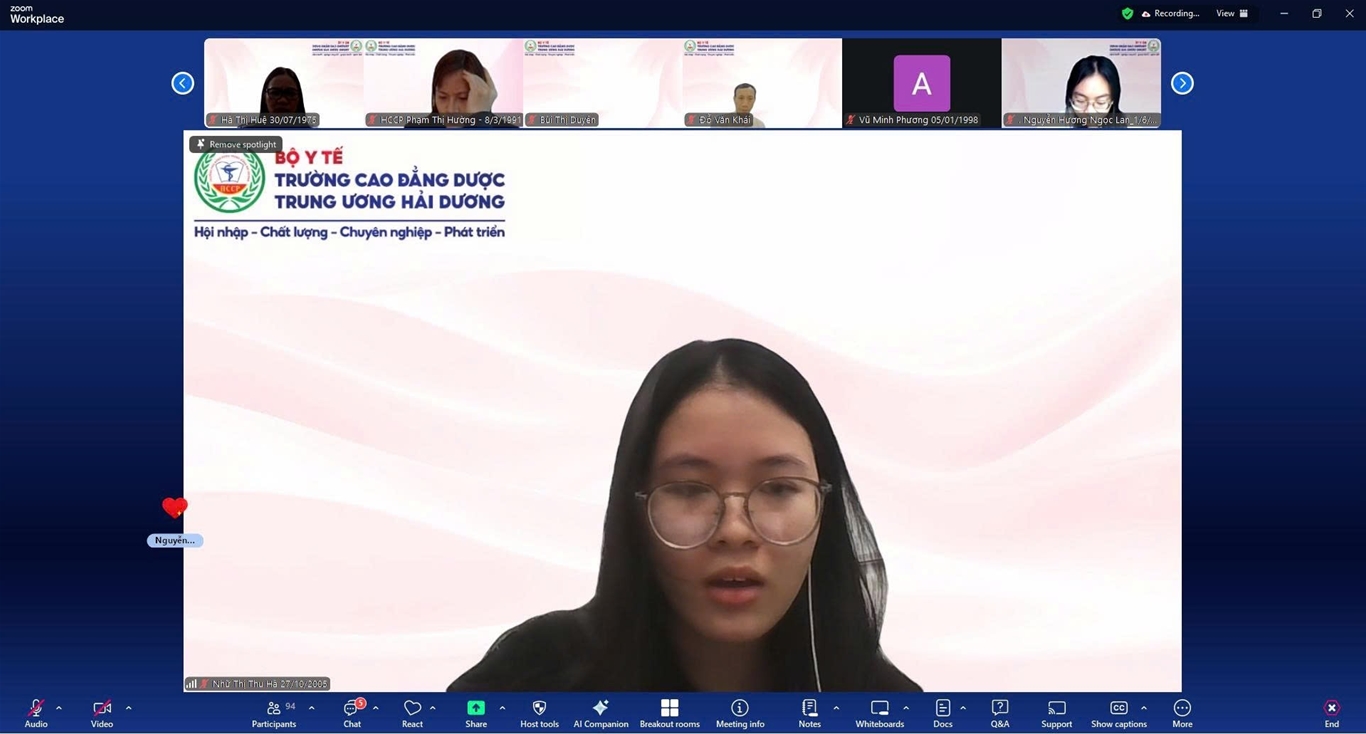Open Breakout rooms

coord(669,713)
